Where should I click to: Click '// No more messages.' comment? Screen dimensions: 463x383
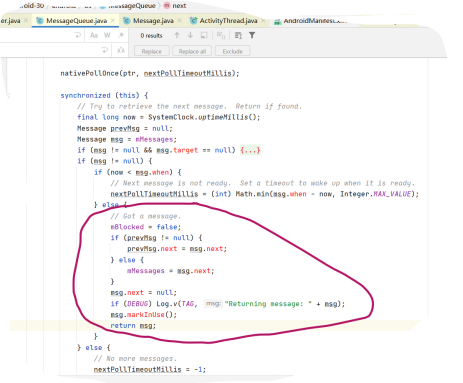(135, 359)
